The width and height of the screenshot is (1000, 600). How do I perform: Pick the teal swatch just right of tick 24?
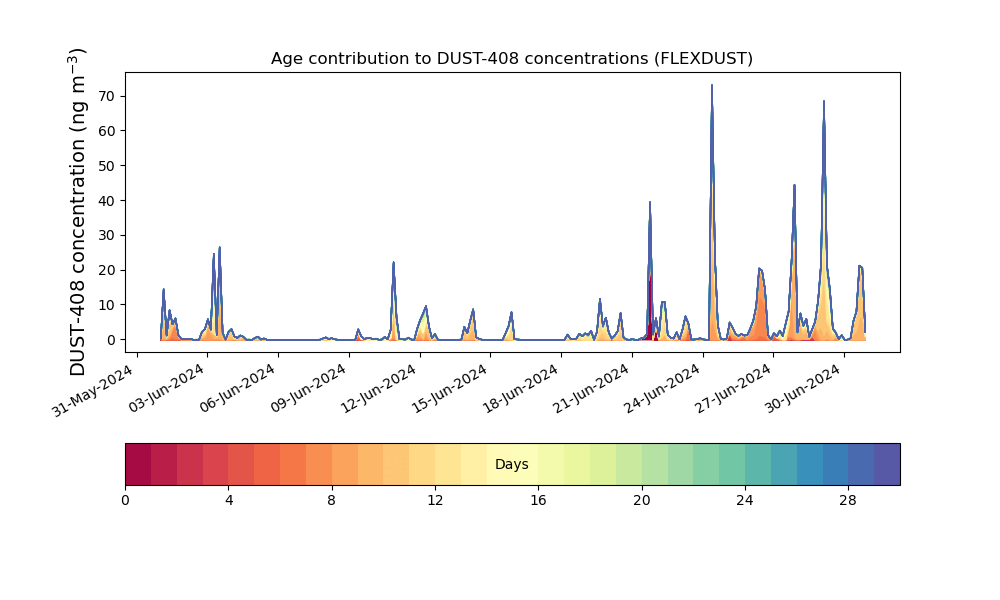pos(758,464)
